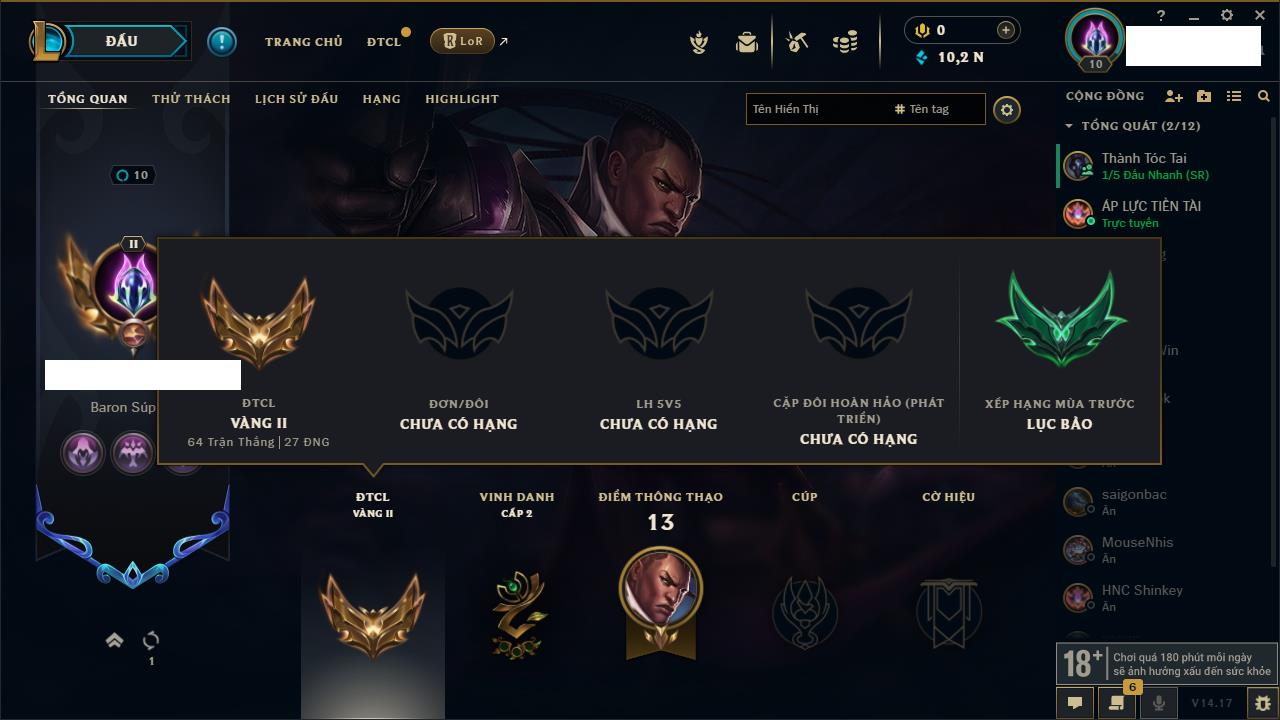Click the add friend icon in Cộng Đồng
This screenshot has height=720, width=1280.
click(x=1174, y=96)
